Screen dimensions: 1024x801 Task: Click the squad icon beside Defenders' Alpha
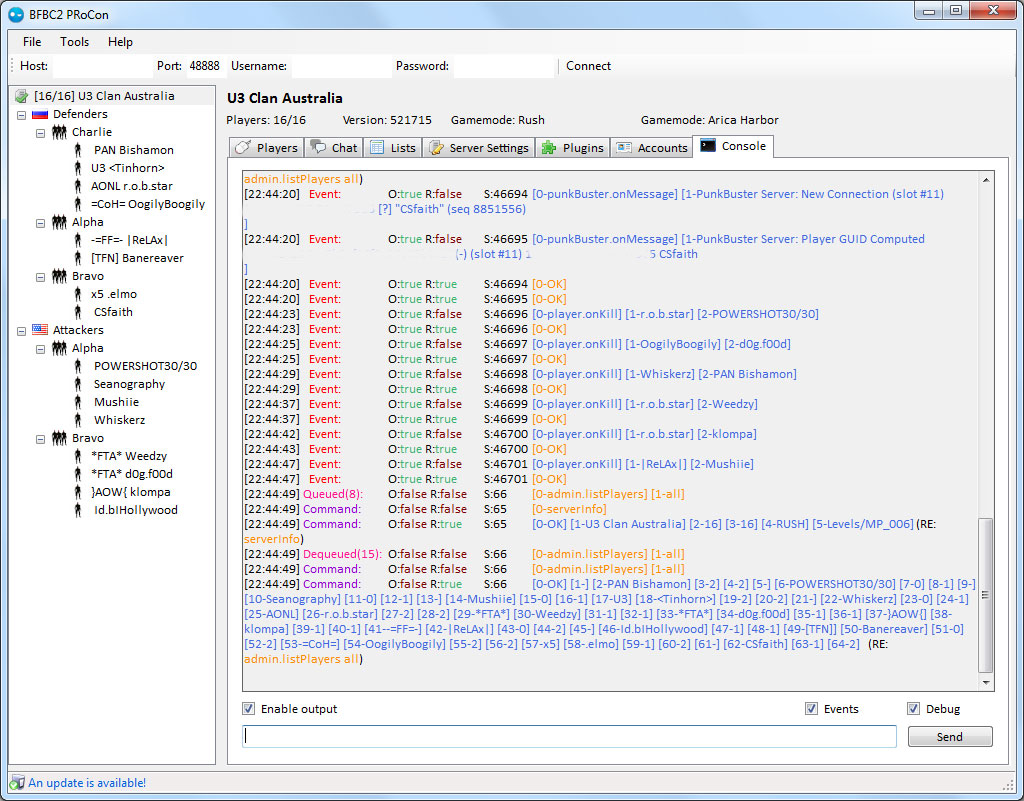click(59, 222)
